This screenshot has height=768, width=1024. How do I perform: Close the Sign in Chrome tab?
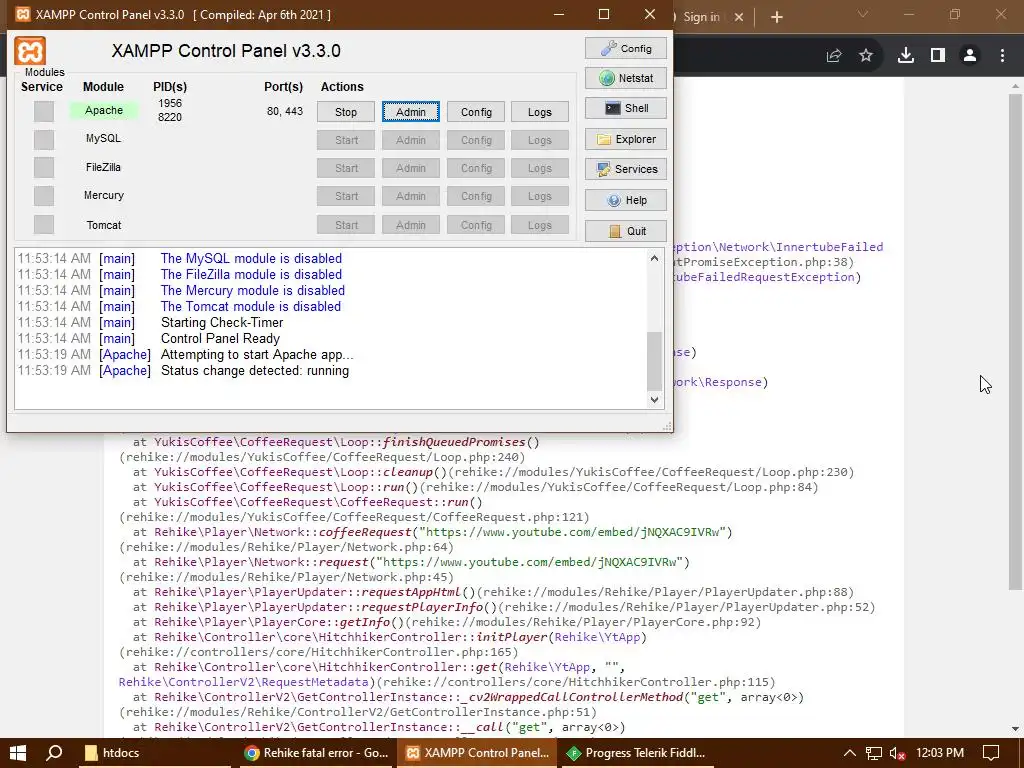[x=739, y=17]
